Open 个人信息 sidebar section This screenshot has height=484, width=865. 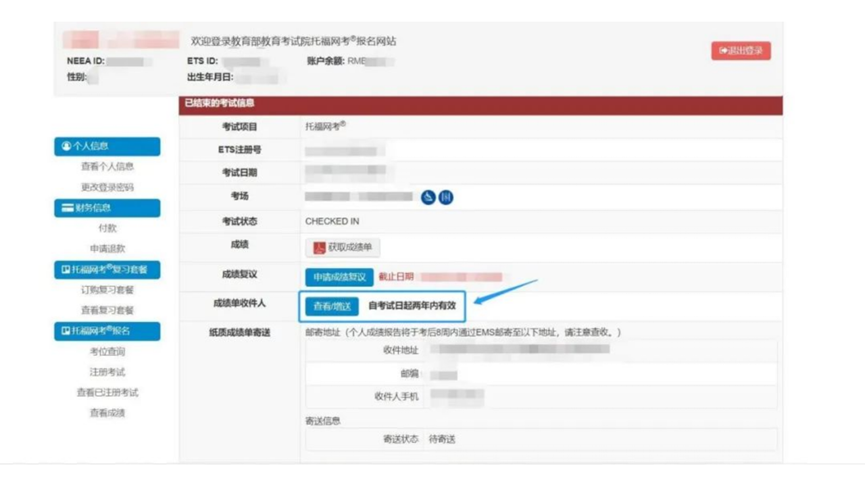(107, 146)
